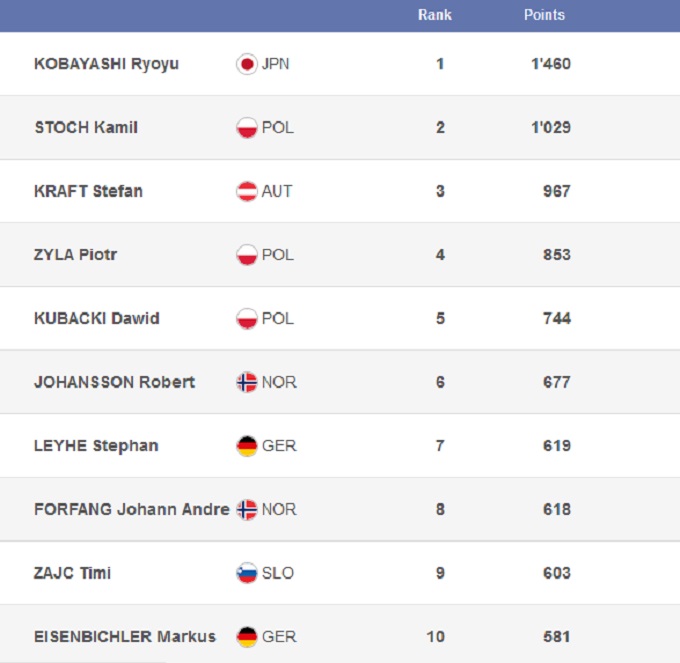This screenshot has height=663, width=680.
Task: Open EISENBICHLER Markus athlete link
Action: coord(125,636)
